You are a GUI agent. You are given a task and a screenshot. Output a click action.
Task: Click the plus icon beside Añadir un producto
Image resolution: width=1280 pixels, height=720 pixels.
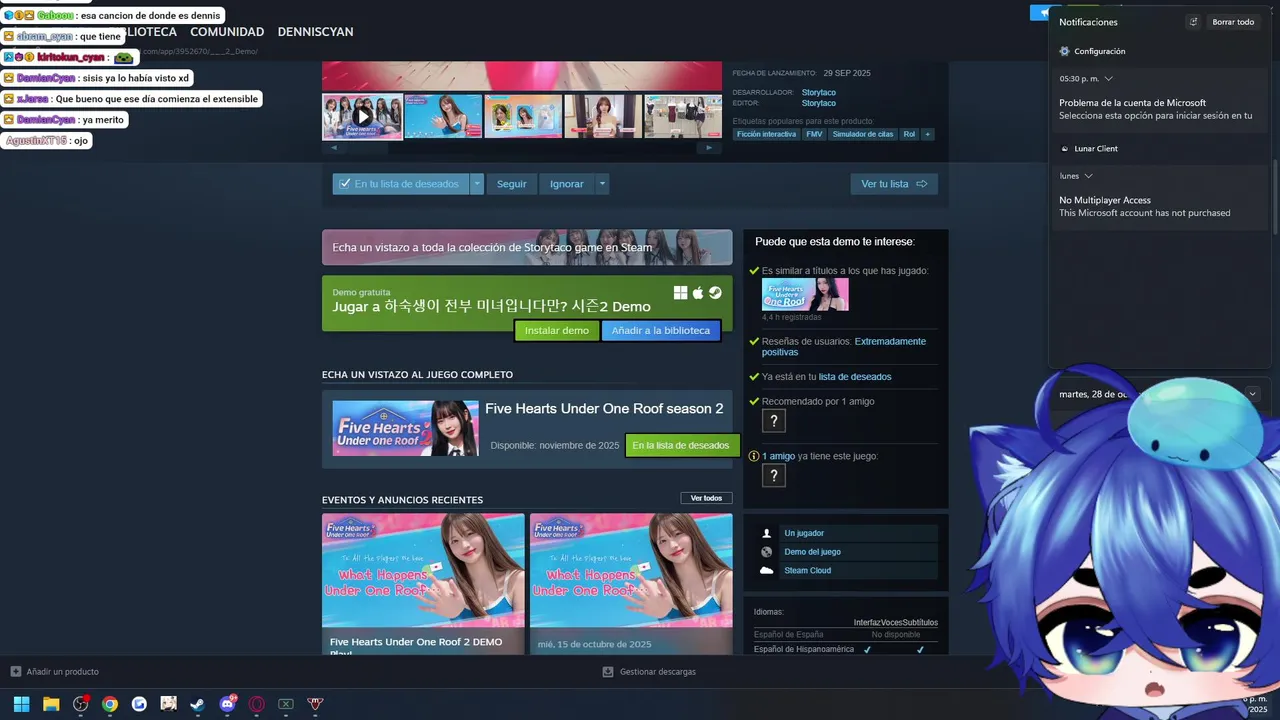click(15, 672)
